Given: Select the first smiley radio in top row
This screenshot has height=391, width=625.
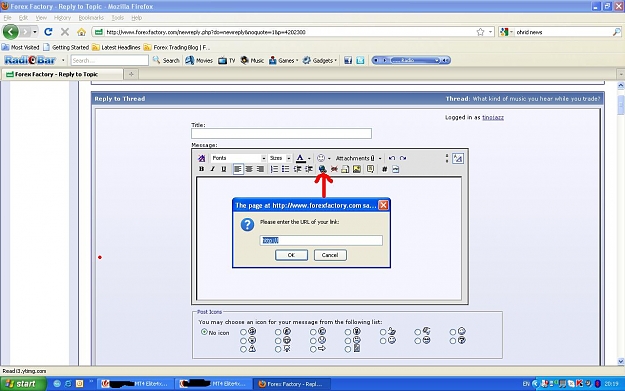Looking at the screenshot, I should (243, 332).
